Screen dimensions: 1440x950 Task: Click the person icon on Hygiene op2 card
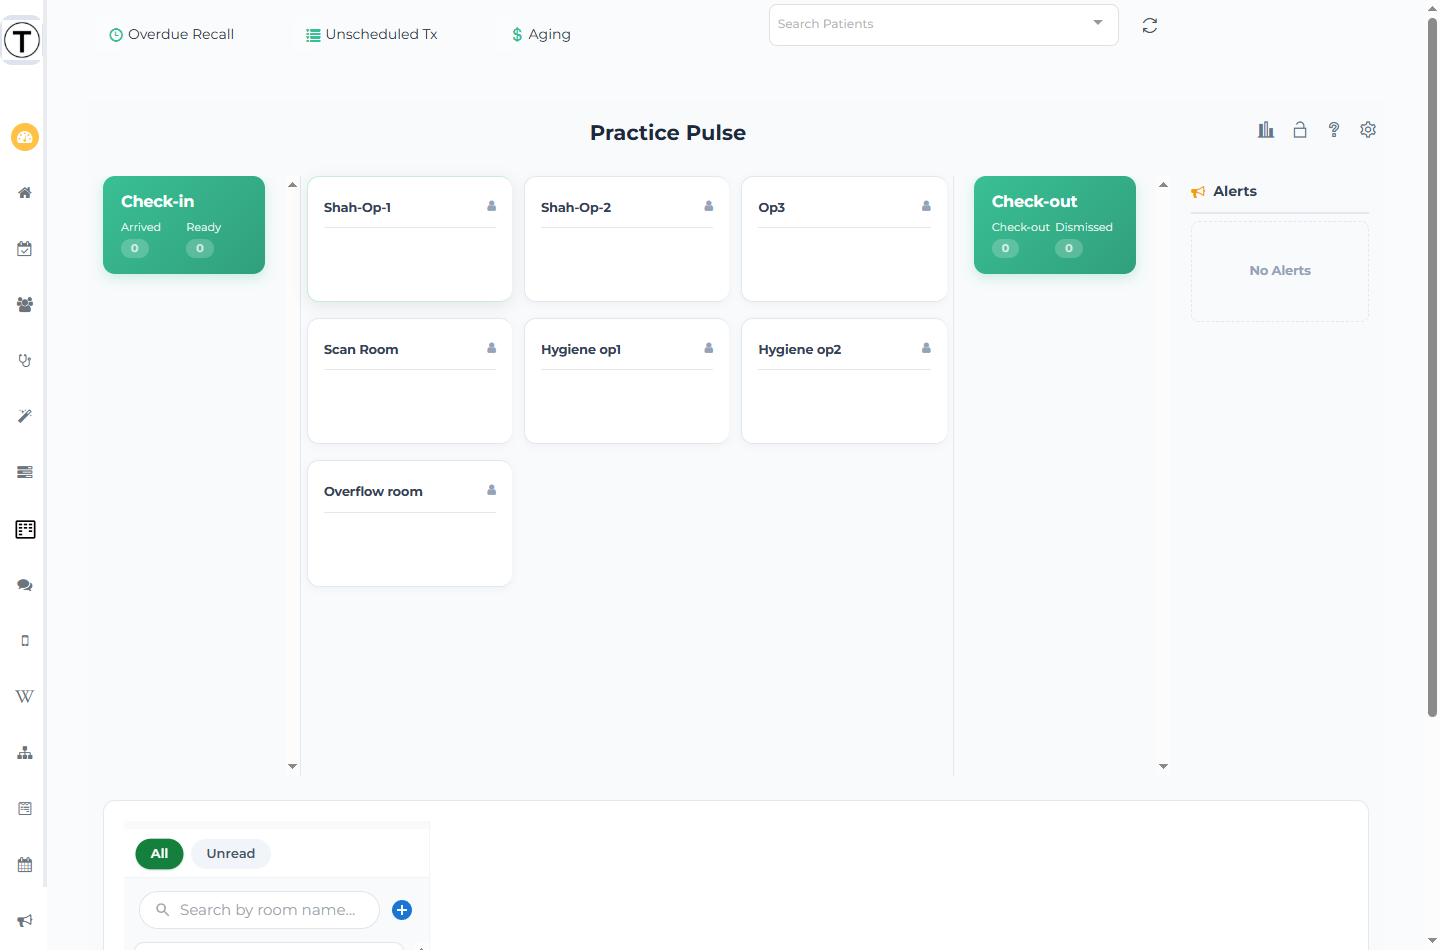[x=926, y=348]
